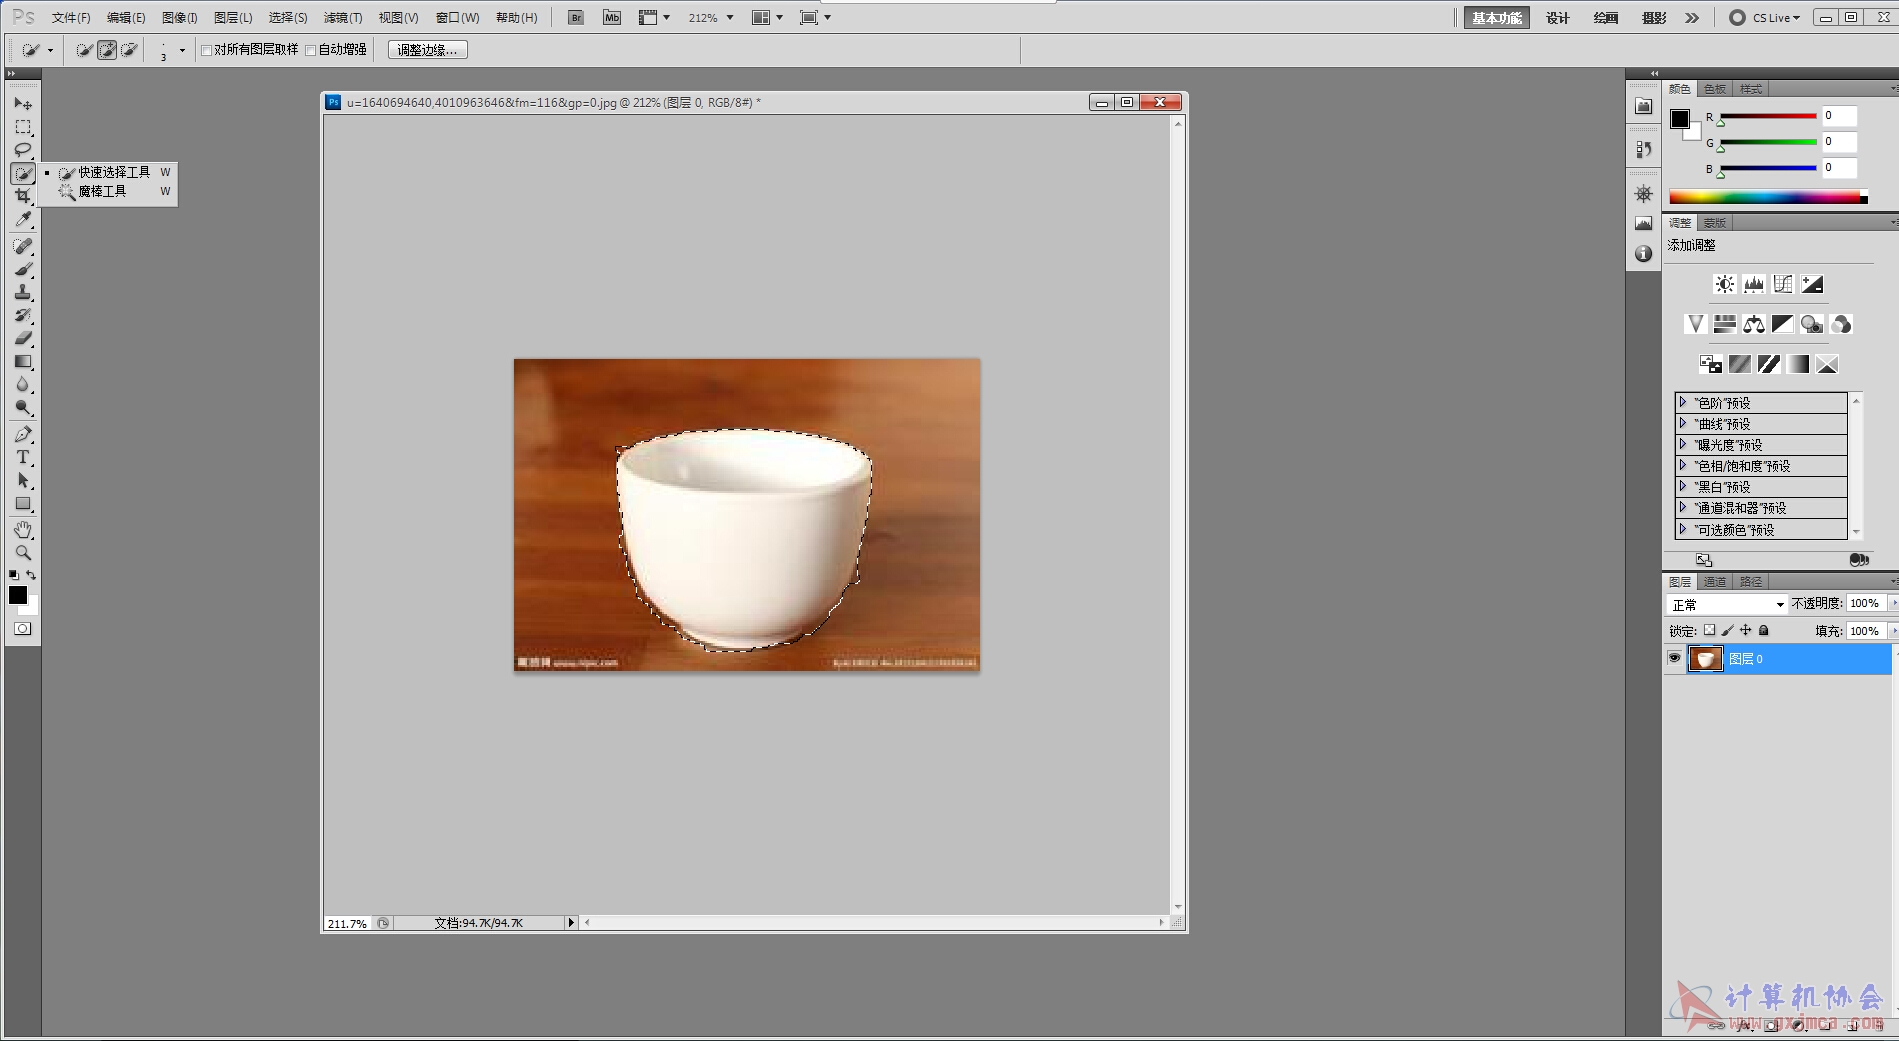Image resolution: width=1899 pixels, height=1041 pixels.
Task: Select the Clone Stamp tool
Action: (x=23, y=292)
